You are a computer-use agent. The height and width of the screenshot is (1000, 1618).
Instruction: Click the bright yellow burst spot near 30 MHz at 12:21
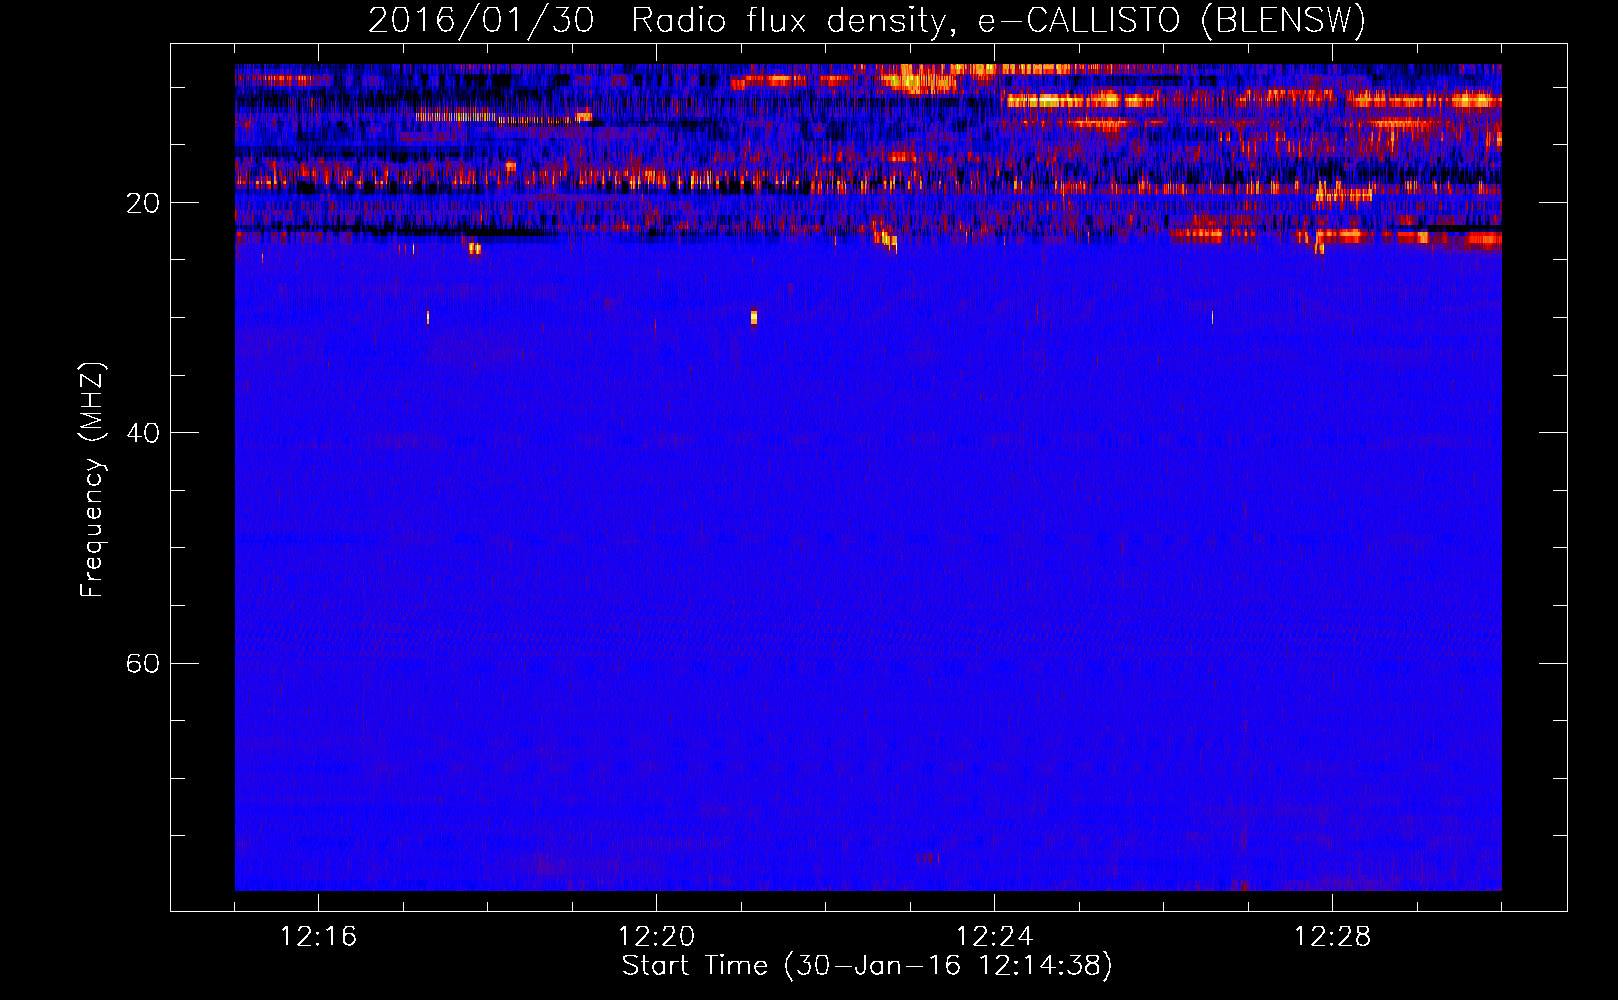tap(754, 318)
